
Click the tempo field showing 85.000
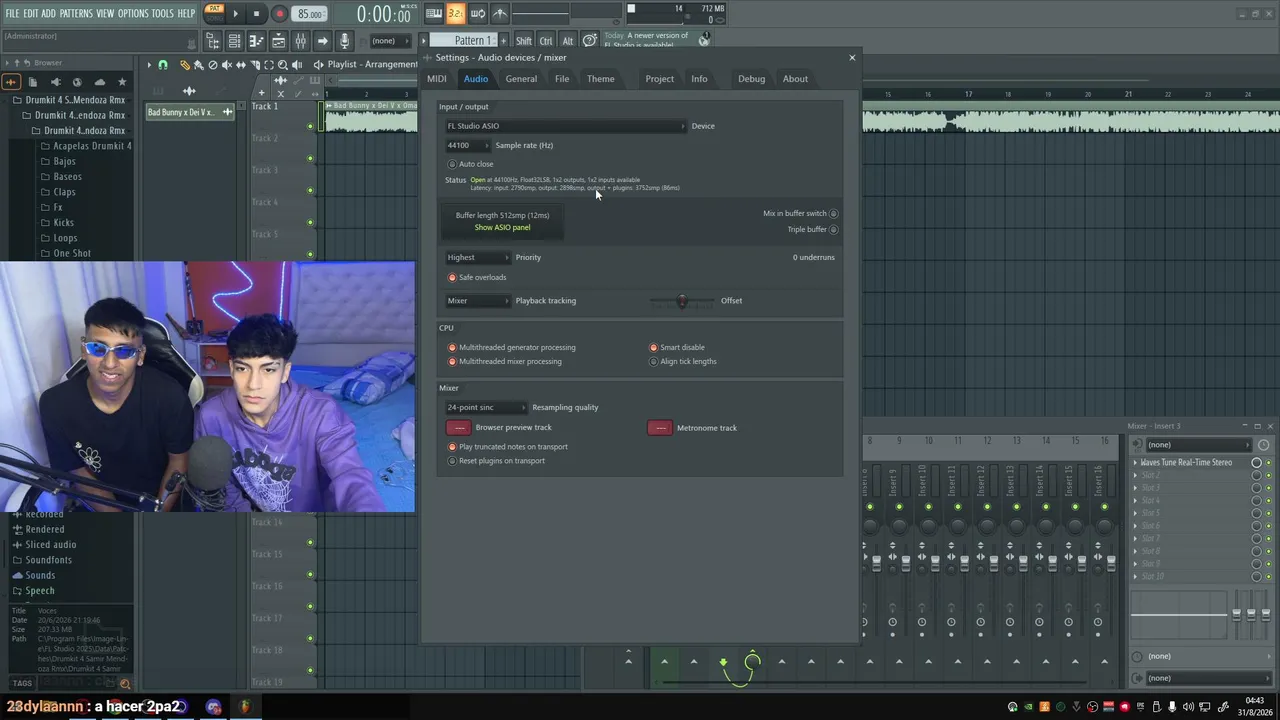[x=310, y=14]
